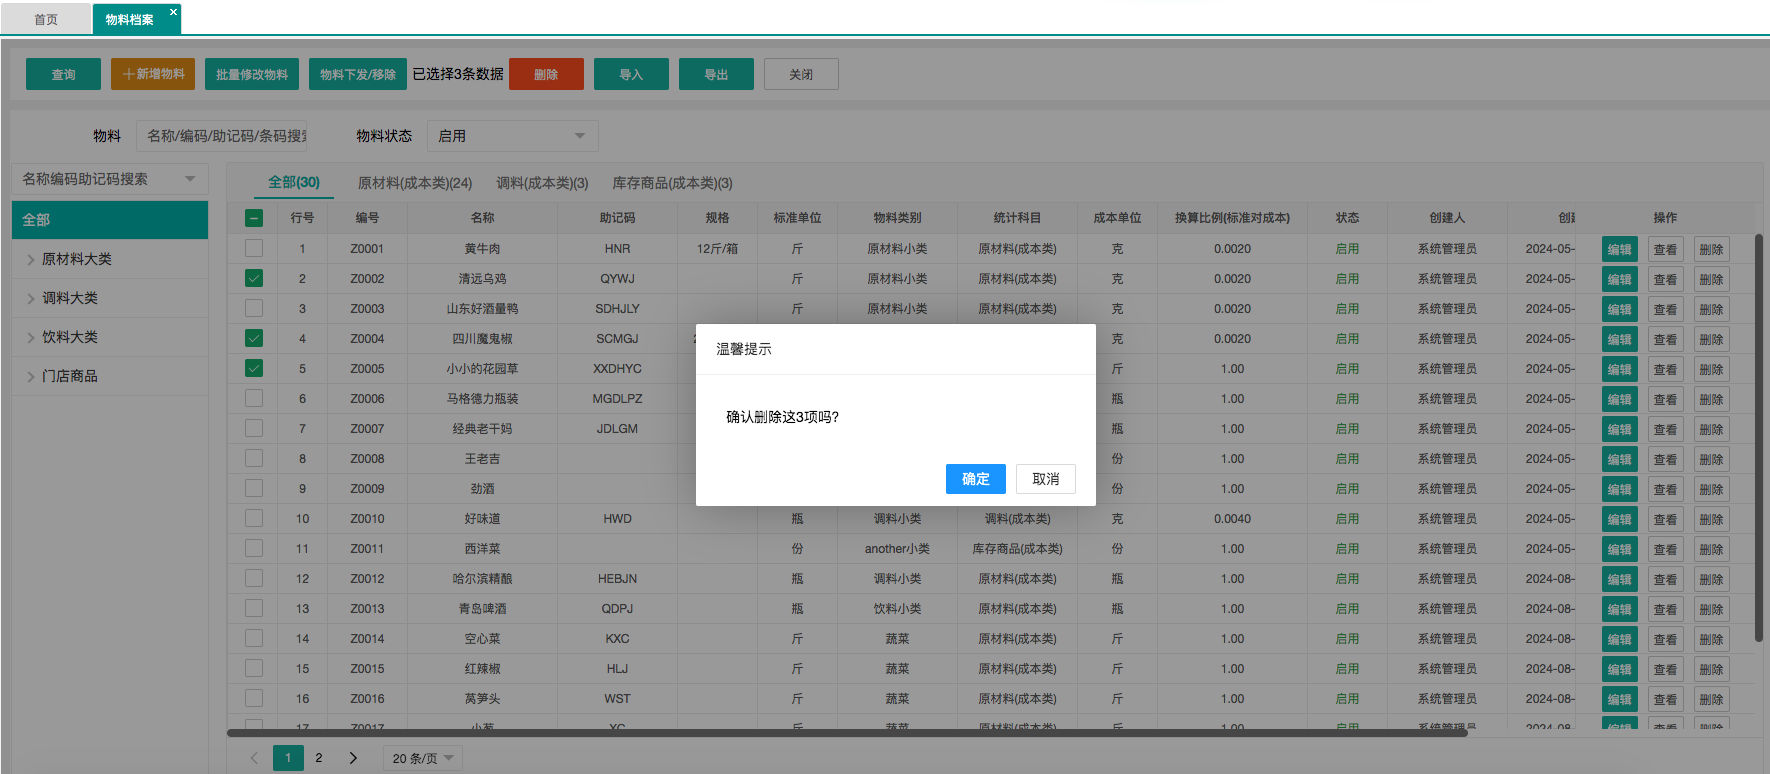This screenshot has height=774, width=1770.
Task: Expand the 饮料大类 tree node
Action: 31,337
